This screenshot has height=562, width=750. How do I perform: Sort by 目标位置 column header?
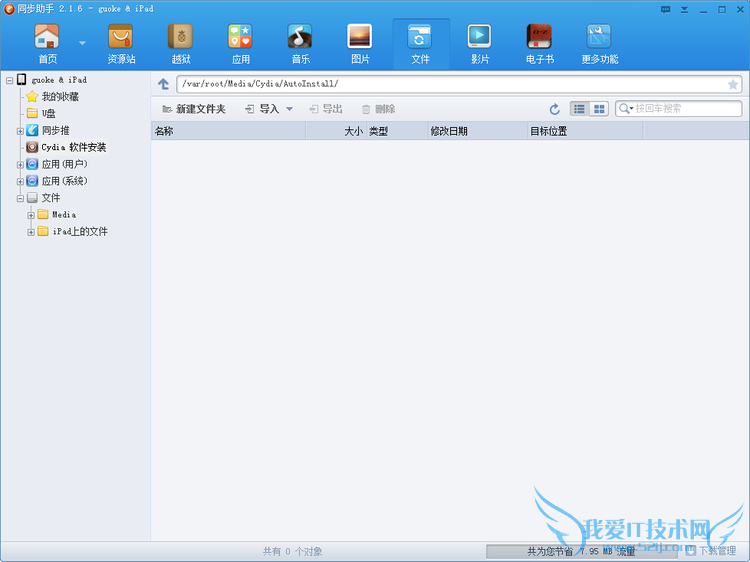coord(585,131)
